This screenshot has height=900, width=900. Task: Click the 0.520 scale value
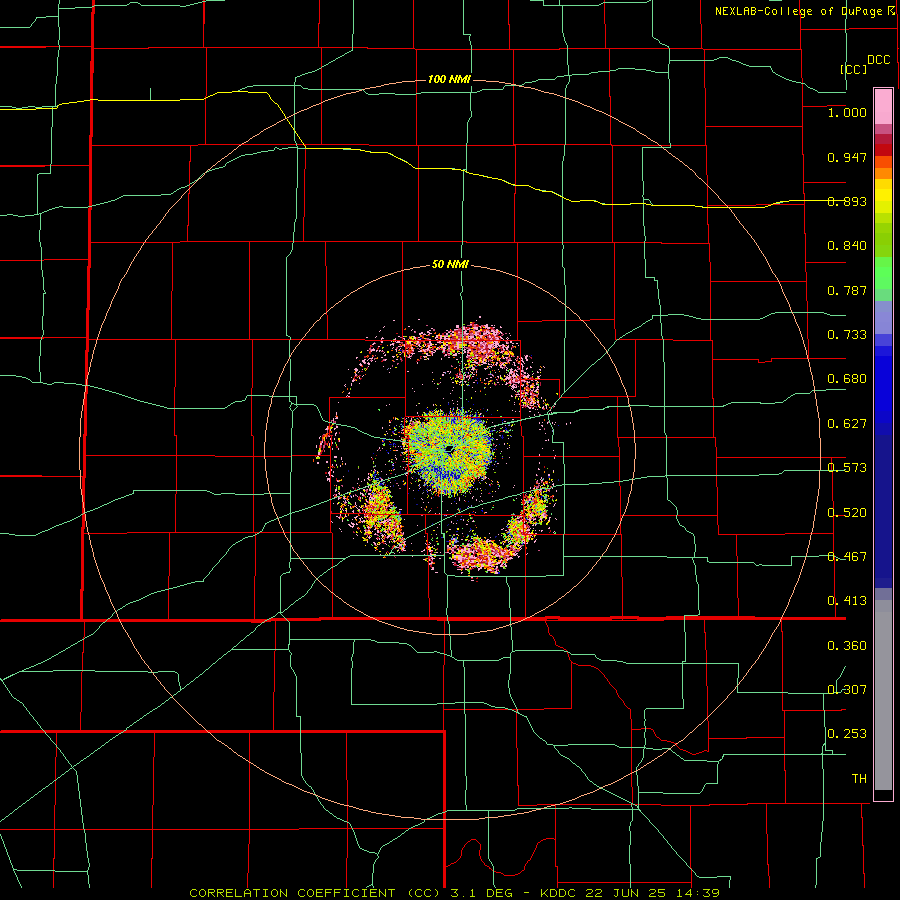tap(847, 512)
